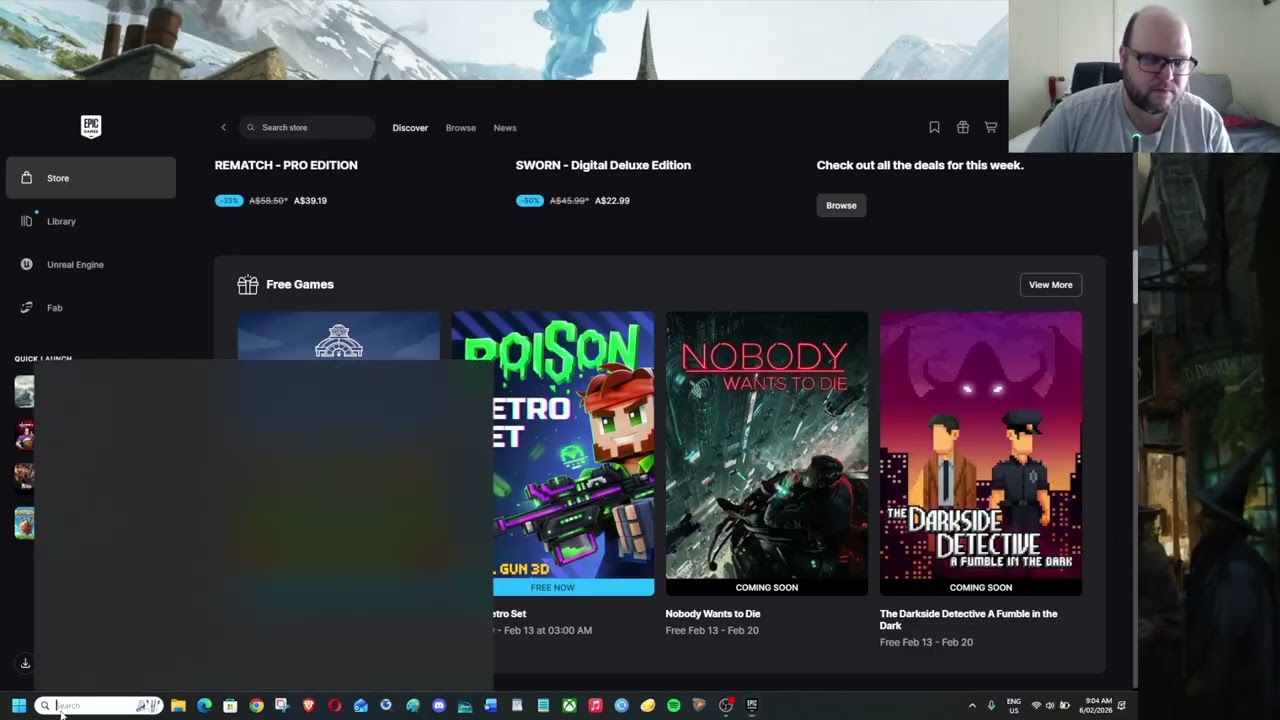Open The Darkside Detective cover art
This screenshot has width=1280, height=720.
(x=981, y=445)
